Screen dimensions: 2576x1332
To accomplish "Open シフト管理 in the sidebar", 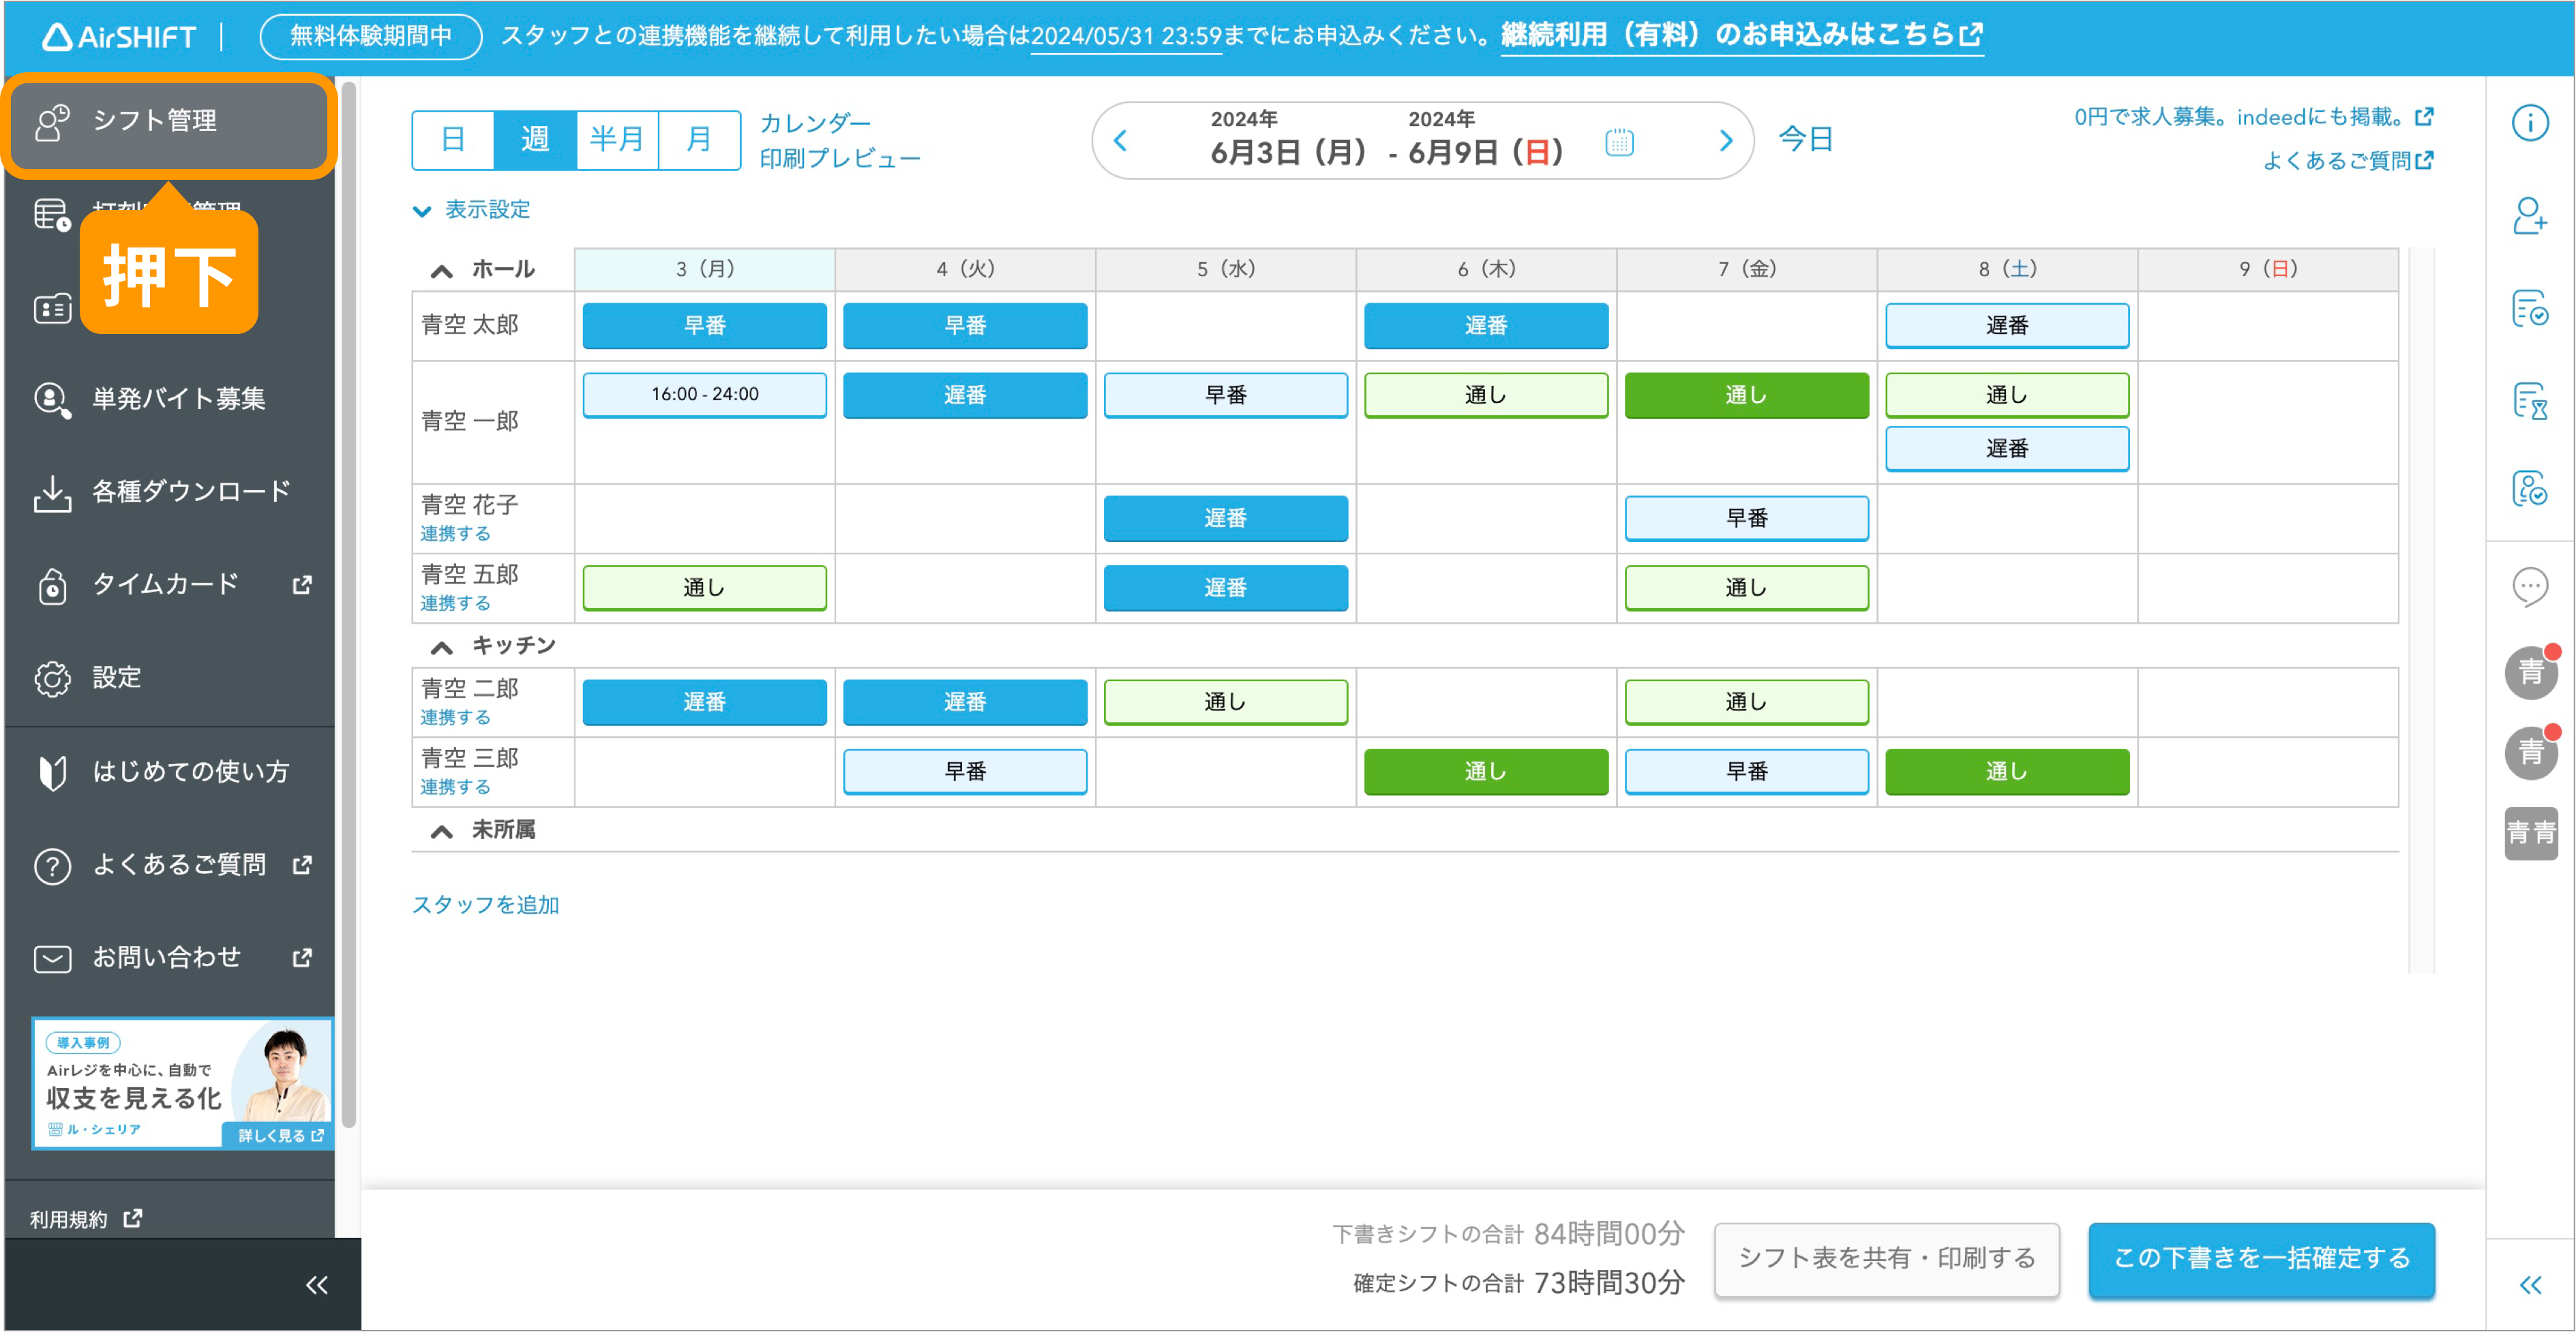I will point(170,122).
